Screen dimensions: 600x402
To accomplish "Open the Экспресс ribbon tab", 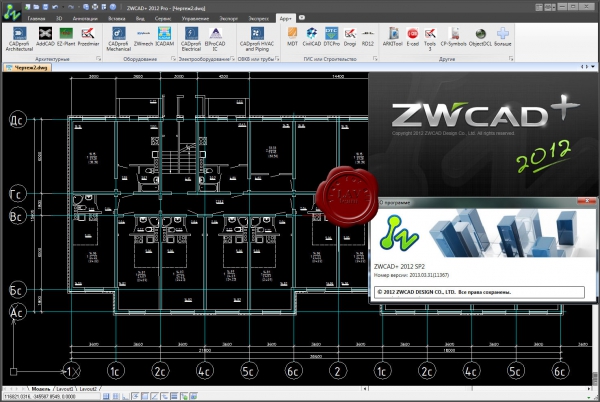I will coord(259,18).
